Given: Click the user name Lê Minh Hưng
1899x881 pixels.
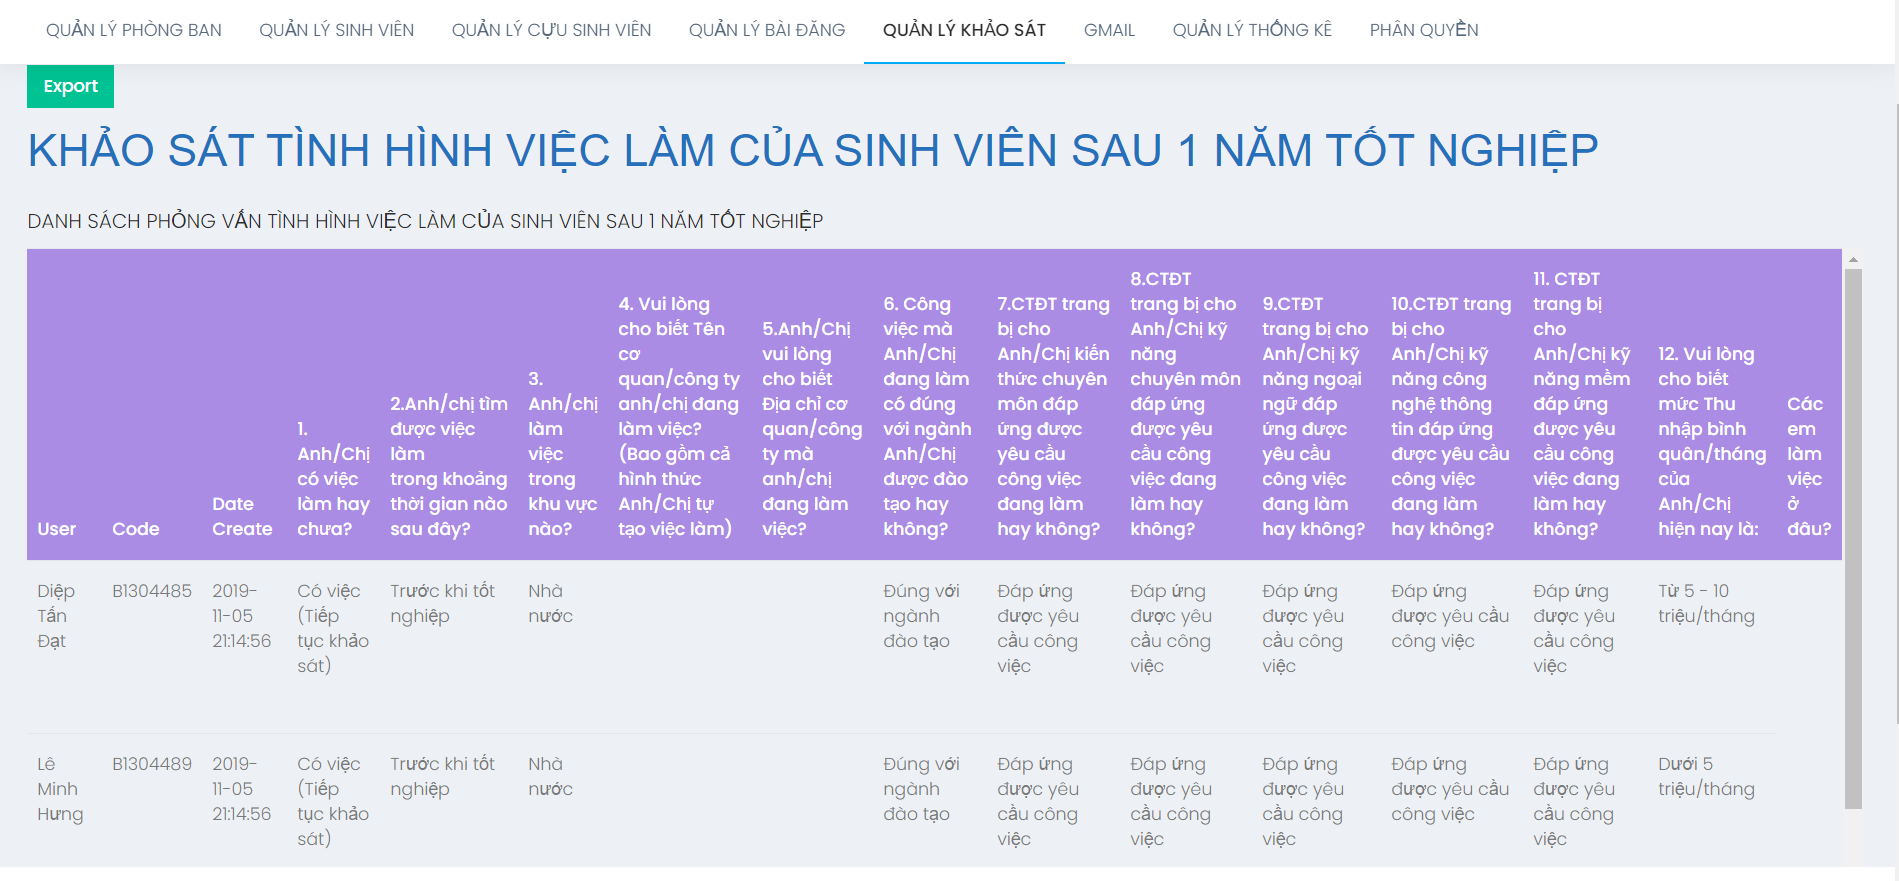Looking at the screenshot, I should coord(59,789).
